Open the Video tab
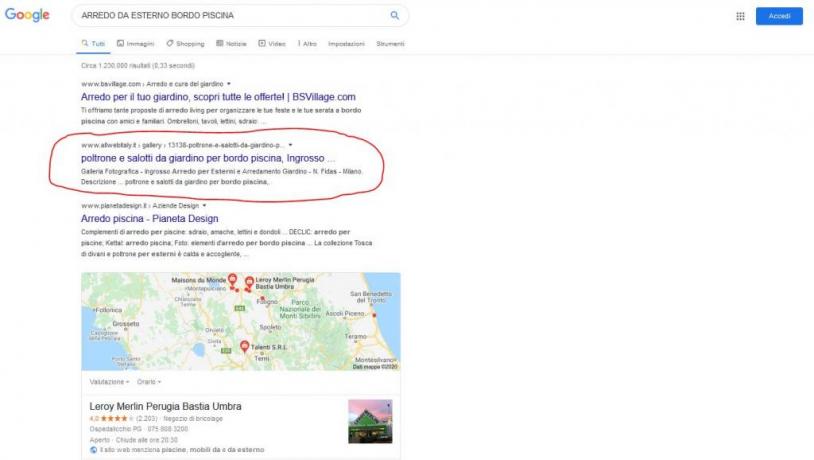Image resolution: width=814 pixels, height=460 pixels. (272, 44)
